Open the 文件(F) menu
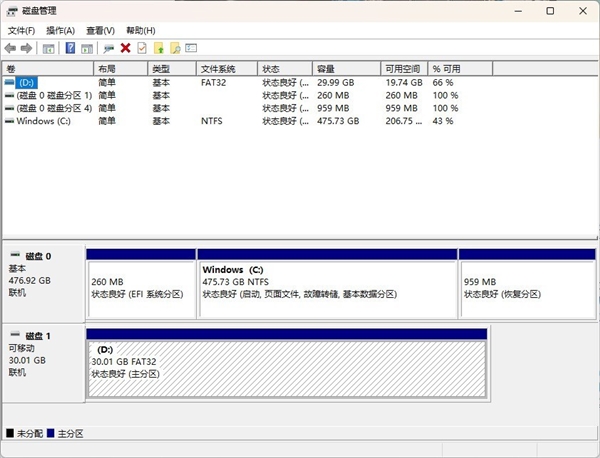This screenshot has width=600, height=458. pos(21,31)
